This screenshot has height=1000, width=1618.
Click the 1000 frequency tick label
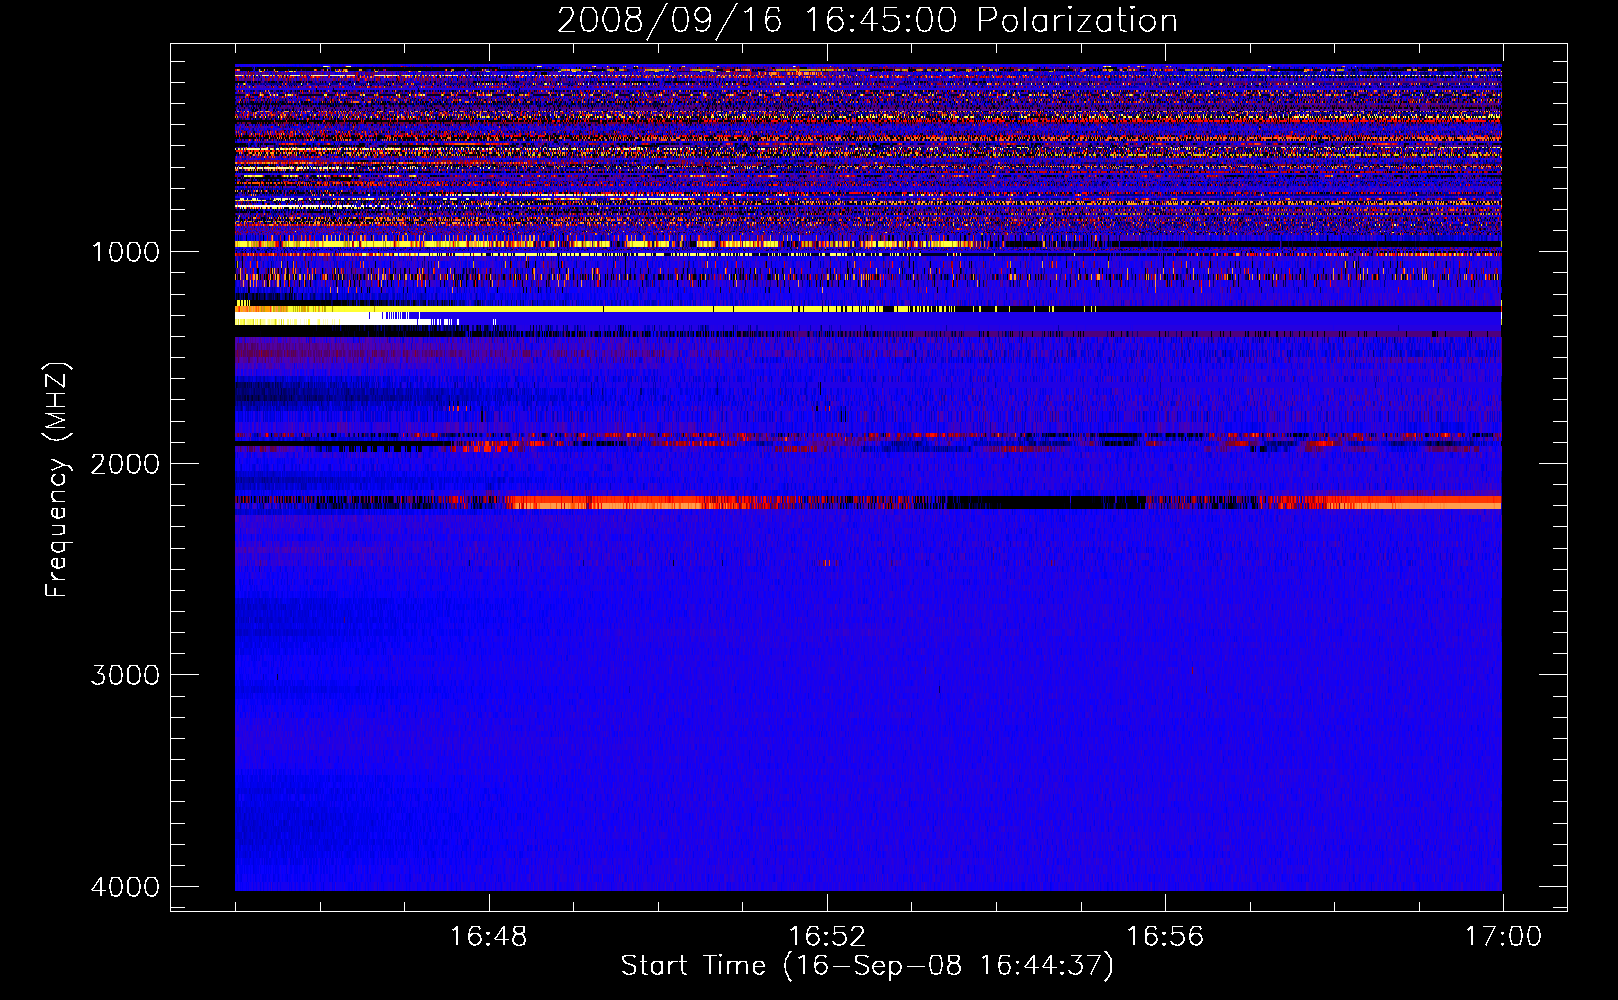point(125,252)
